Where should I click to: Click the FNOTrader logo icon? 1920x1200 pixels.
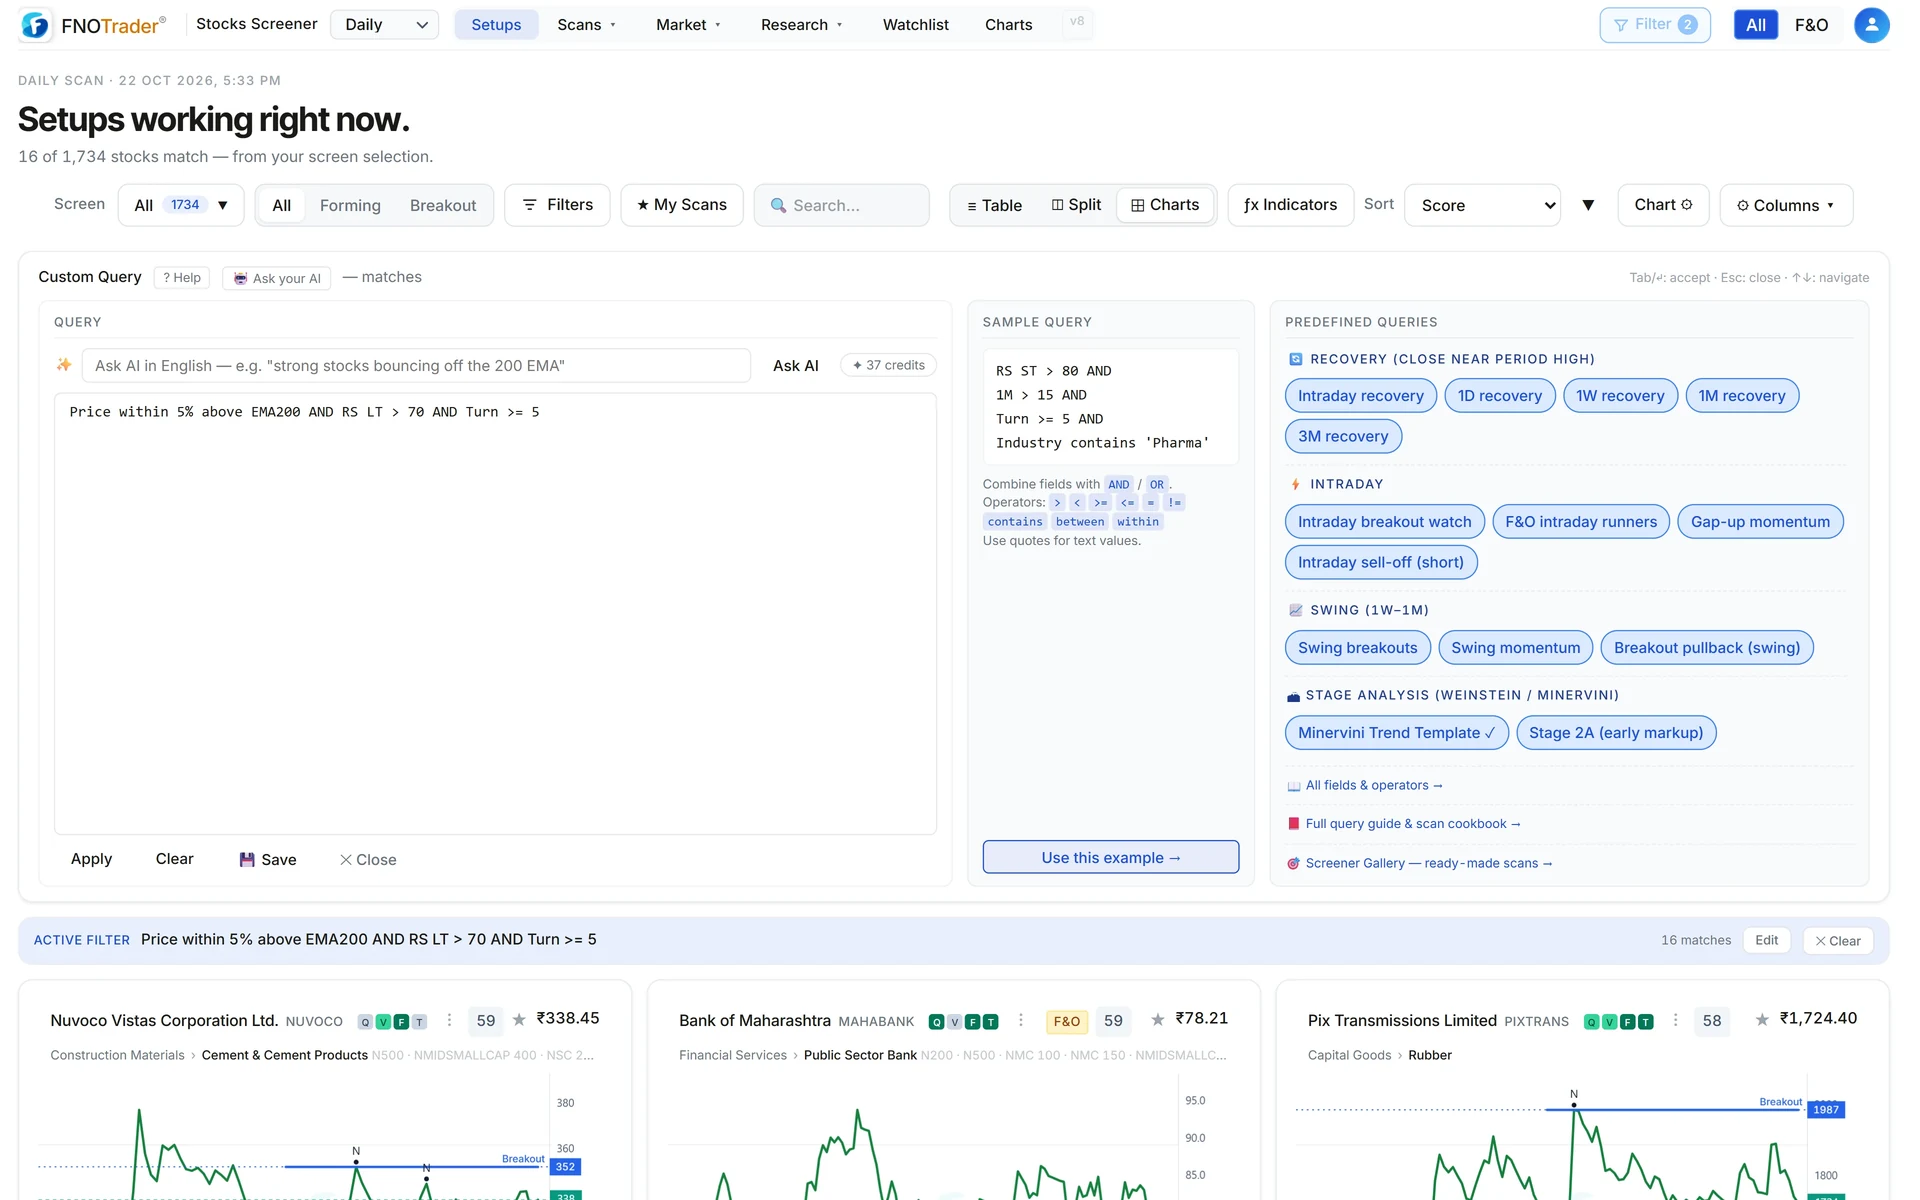[36, 25]
